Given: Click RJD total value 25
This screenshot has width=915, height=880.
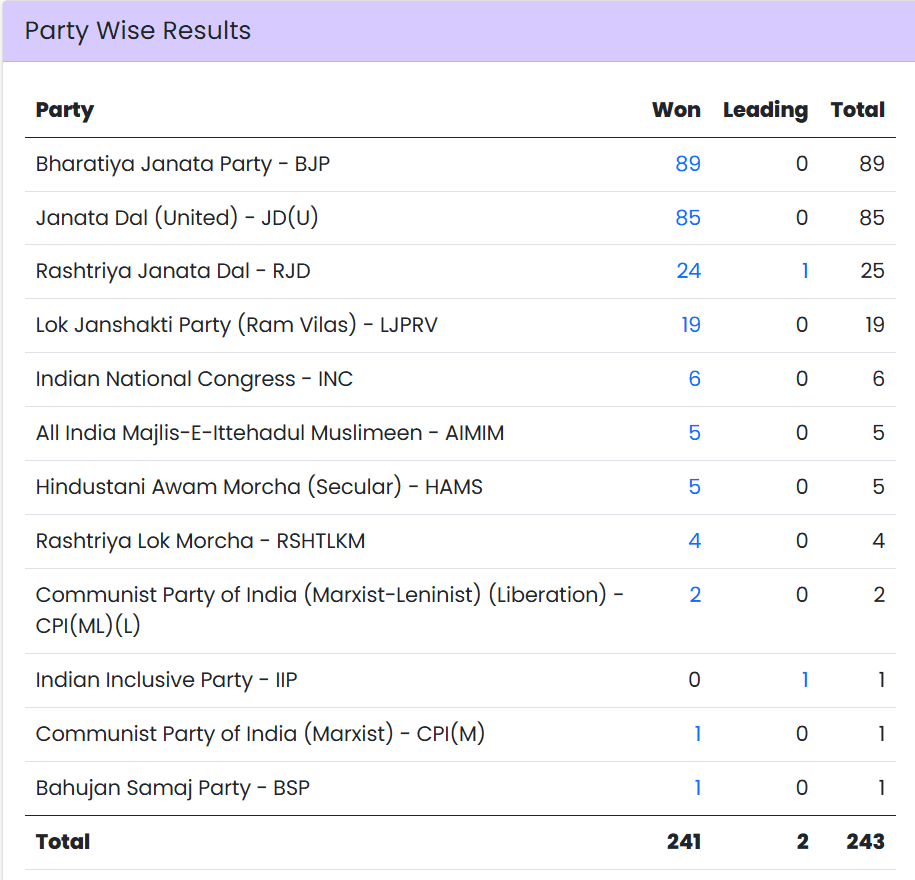Looking at the screenshot, I should pos(872,271).
